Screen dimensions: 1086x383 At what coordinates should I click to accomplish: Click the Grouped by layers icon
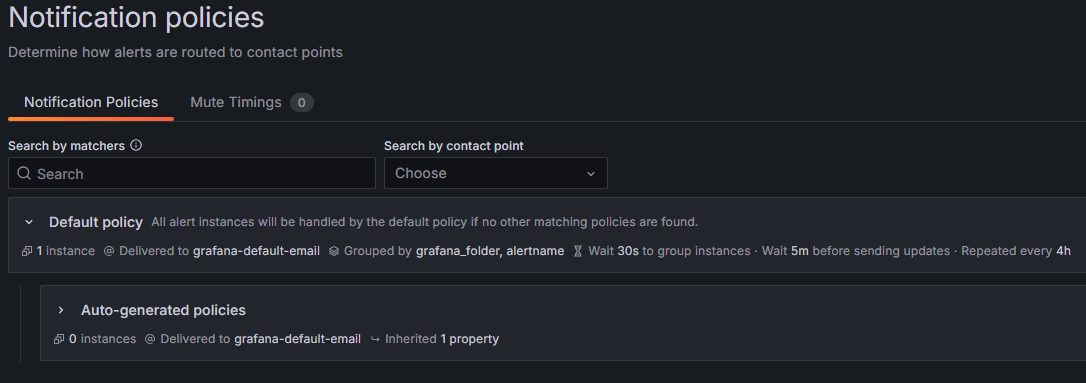point(334,251)
